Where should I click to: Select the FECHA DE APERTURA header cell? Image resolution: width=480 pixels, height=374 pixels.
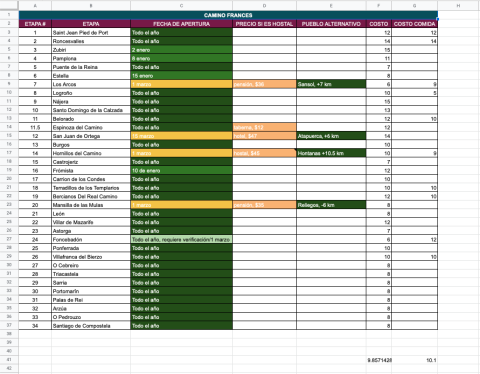pos(181,24)
